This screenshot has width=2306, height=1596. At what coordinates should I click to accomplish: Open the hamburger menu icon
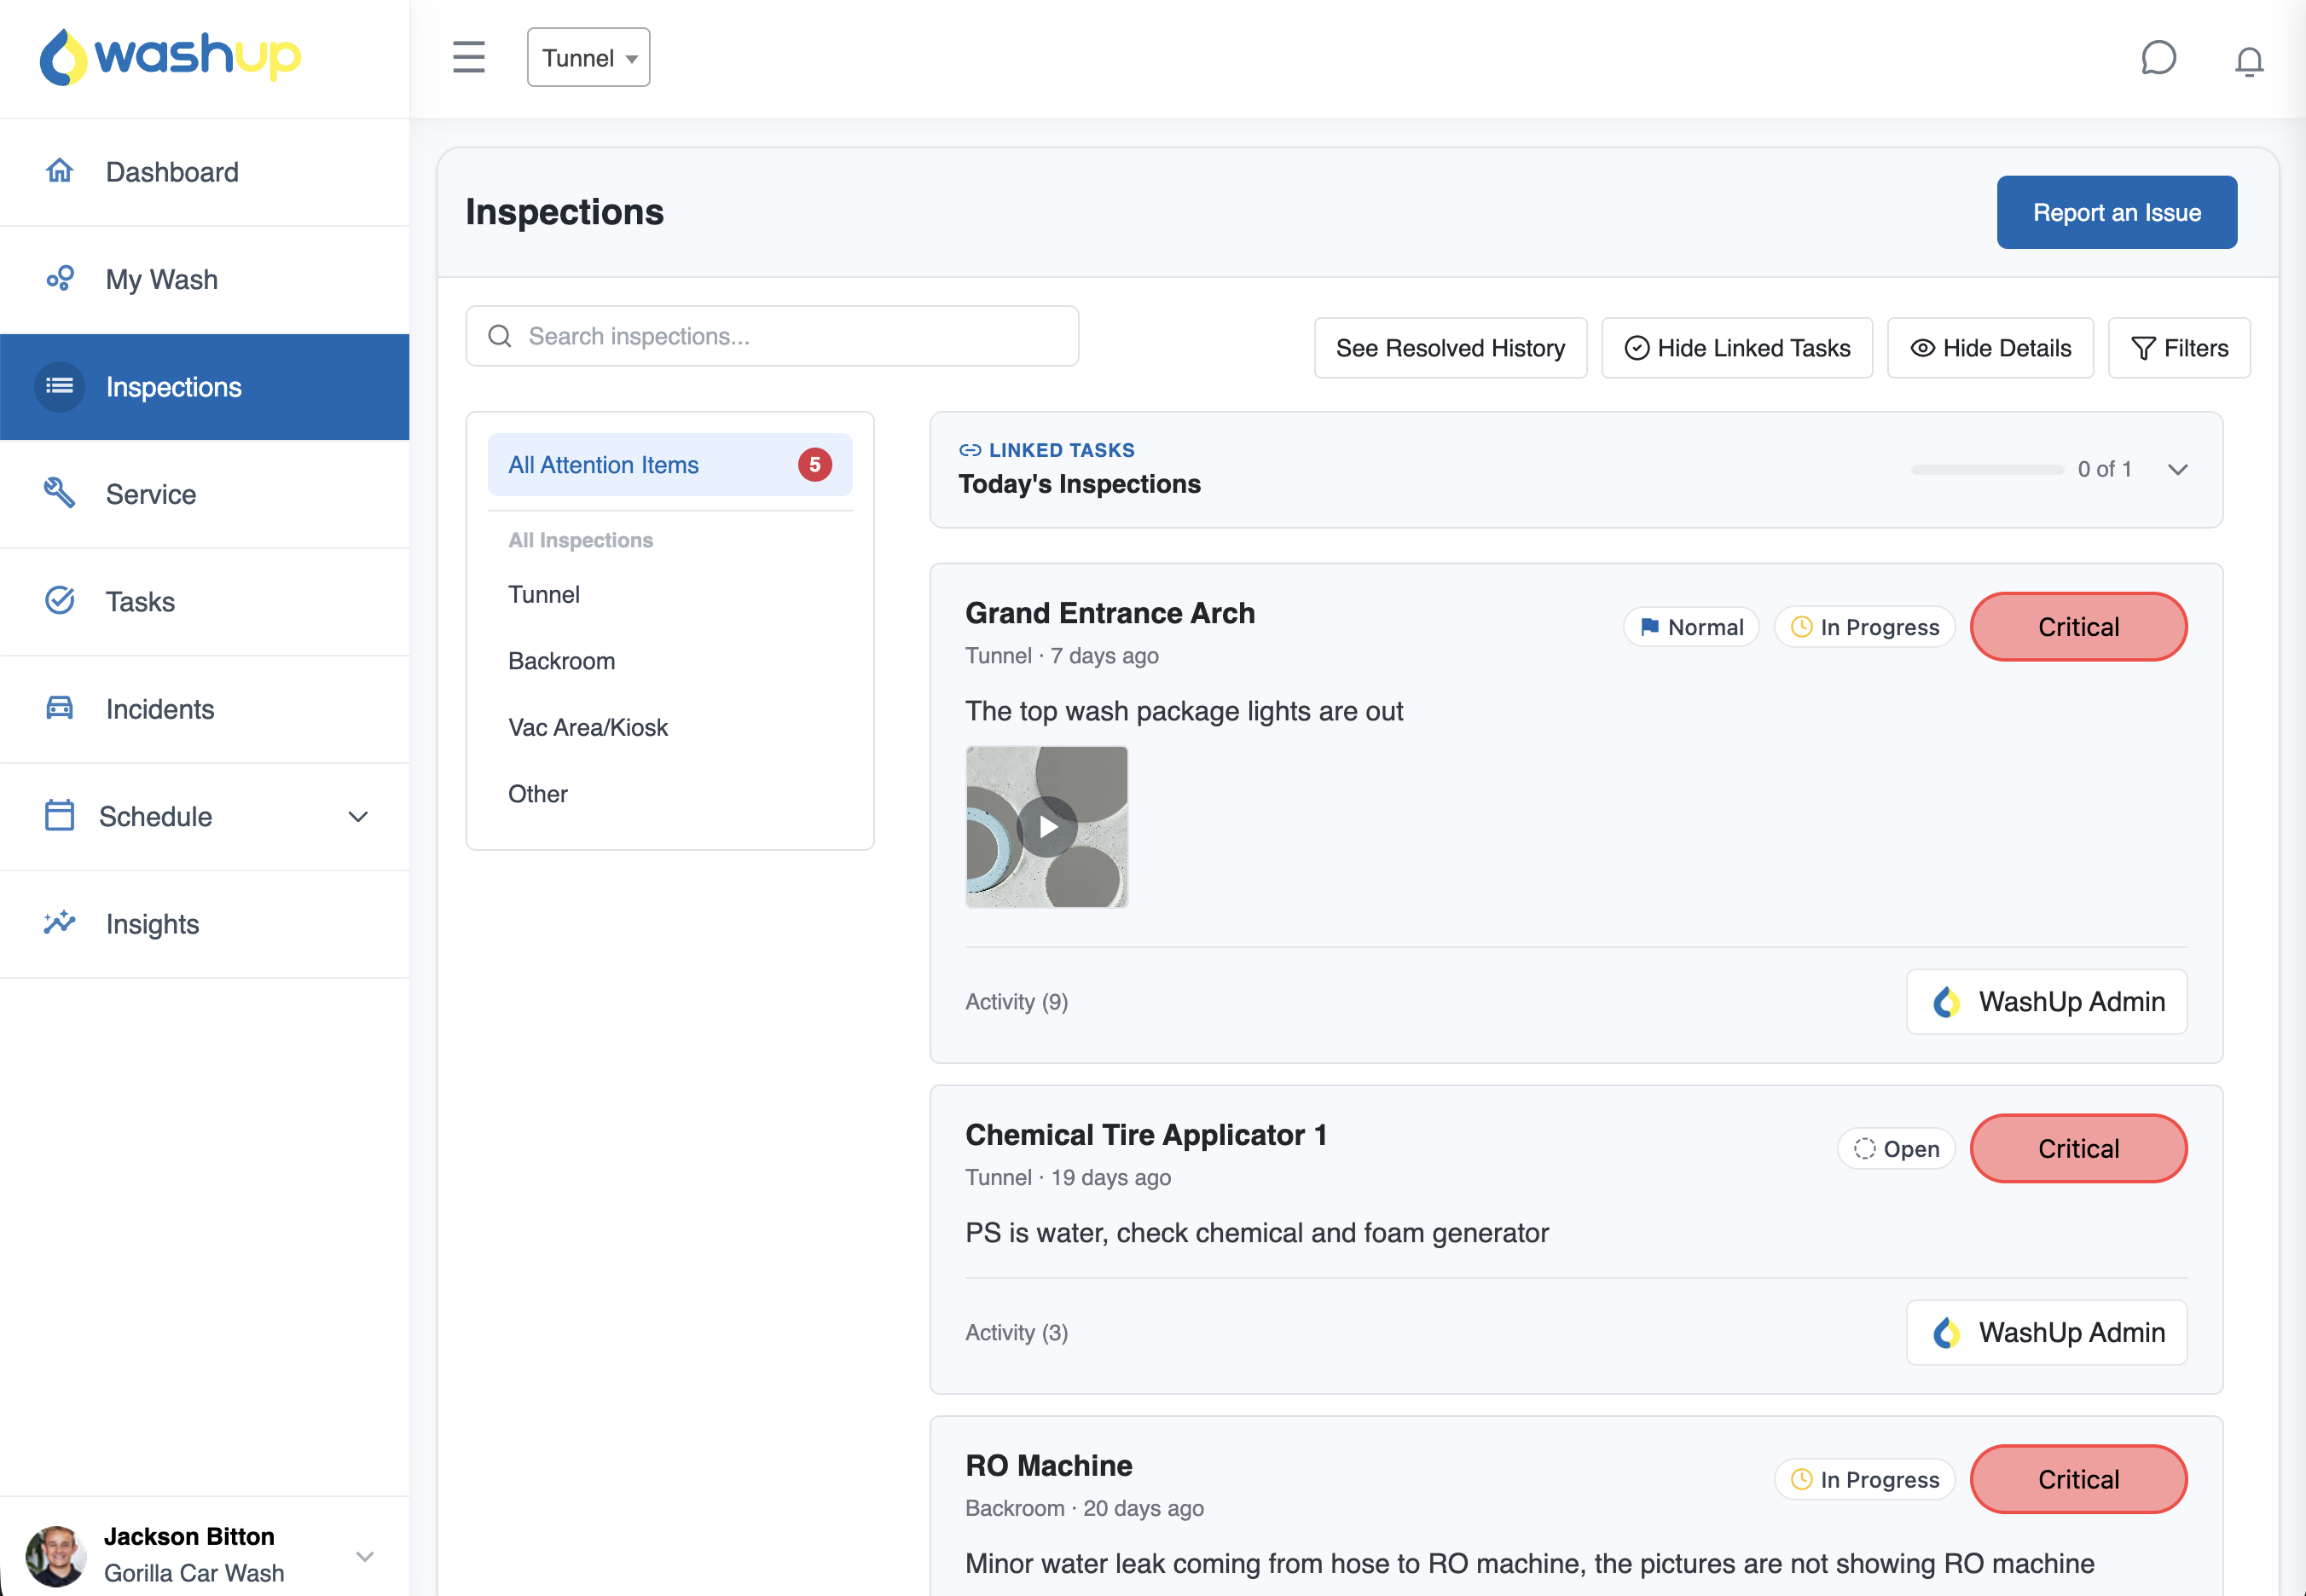(468, 57)
